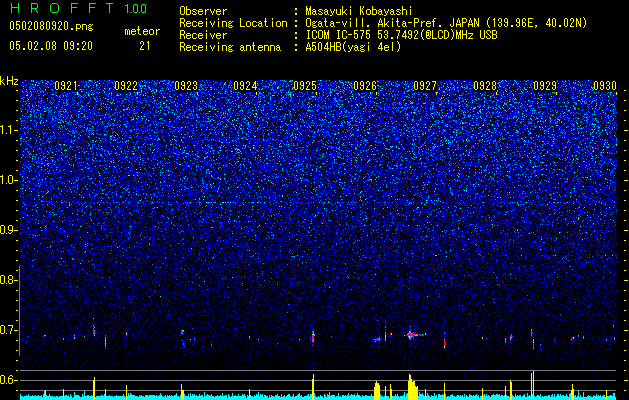Click the long meteor echo just after 0927
629x400 pixels.
(x=414, y=334)
